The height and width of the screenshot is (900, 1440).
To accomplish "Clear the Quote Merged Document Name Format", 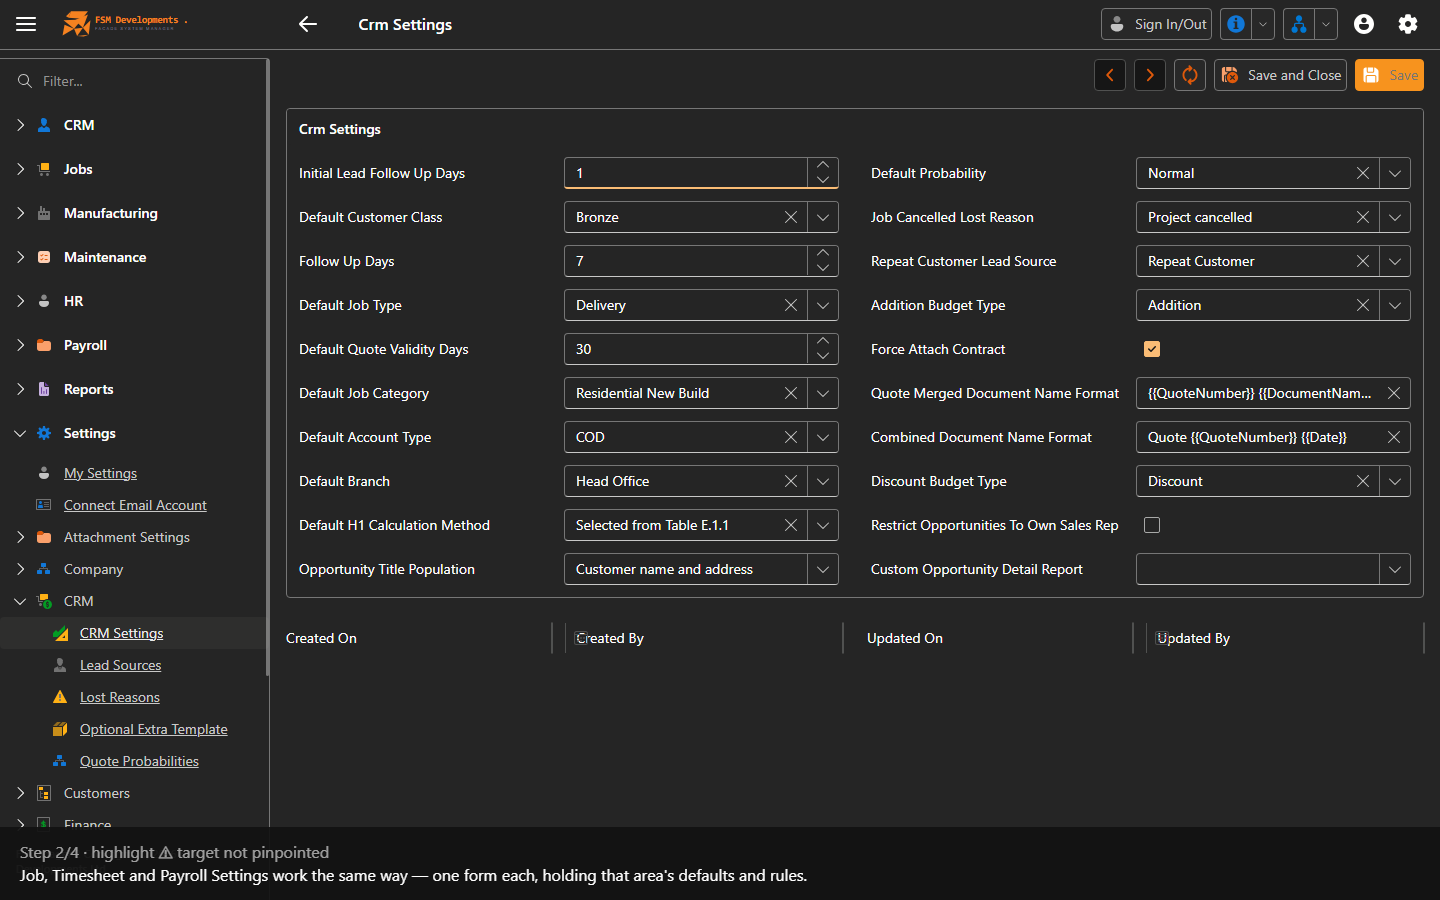I will 1394,393.
